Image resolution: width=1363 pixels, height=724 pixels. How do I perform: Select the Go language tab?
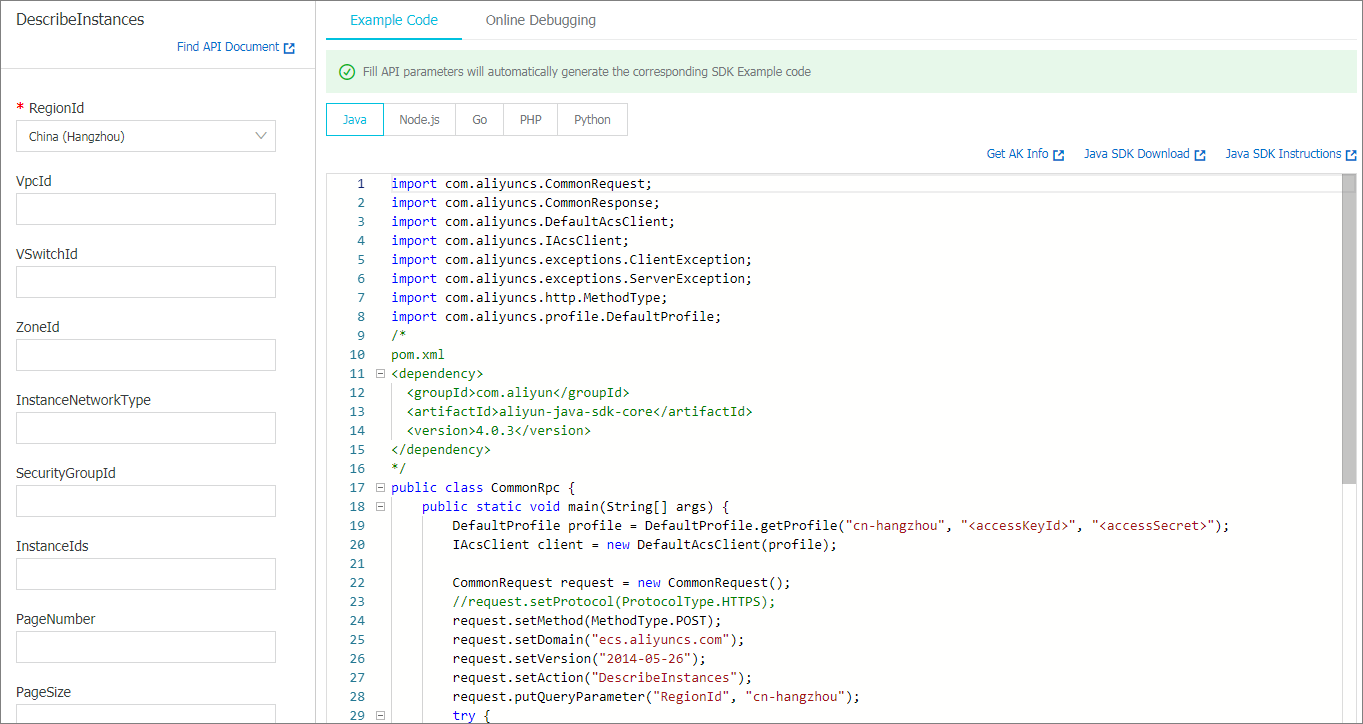(480, 119)
